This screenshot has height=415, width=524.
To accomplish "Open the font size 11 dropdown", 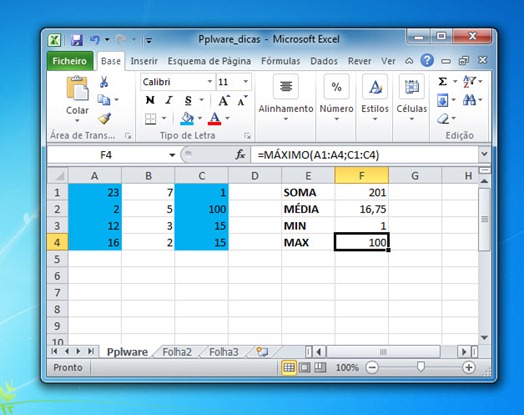I will point(246,82).
